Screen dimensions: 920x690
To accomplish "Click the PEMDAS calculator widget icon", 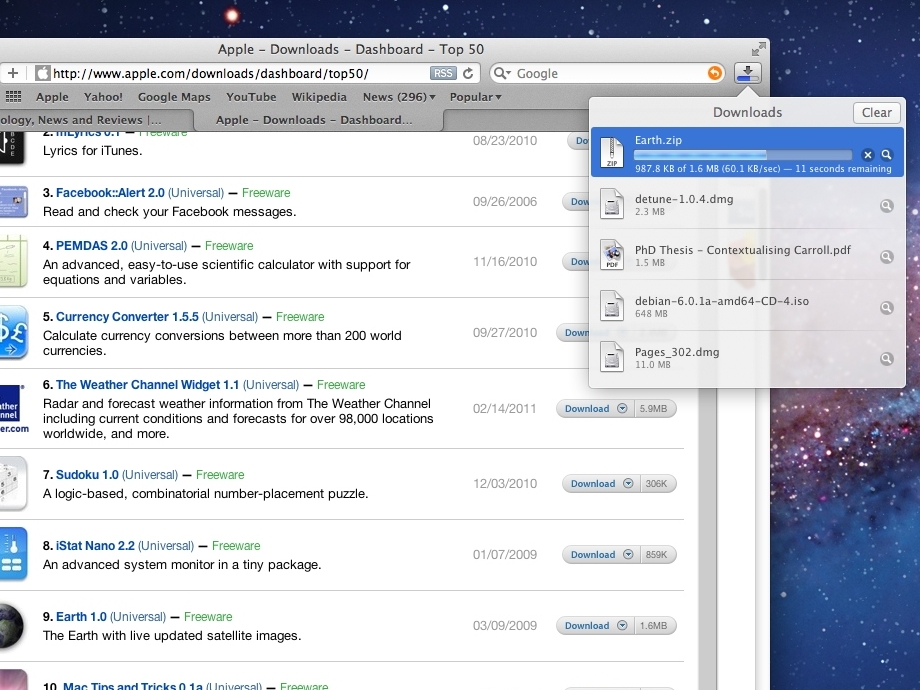I will [13, 262].
